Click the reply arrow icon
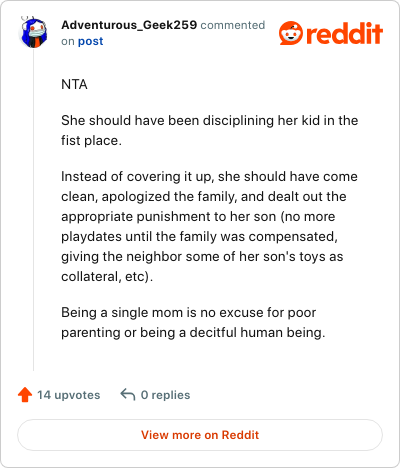This screenshot has height=468, width=400. click(128, 394)
